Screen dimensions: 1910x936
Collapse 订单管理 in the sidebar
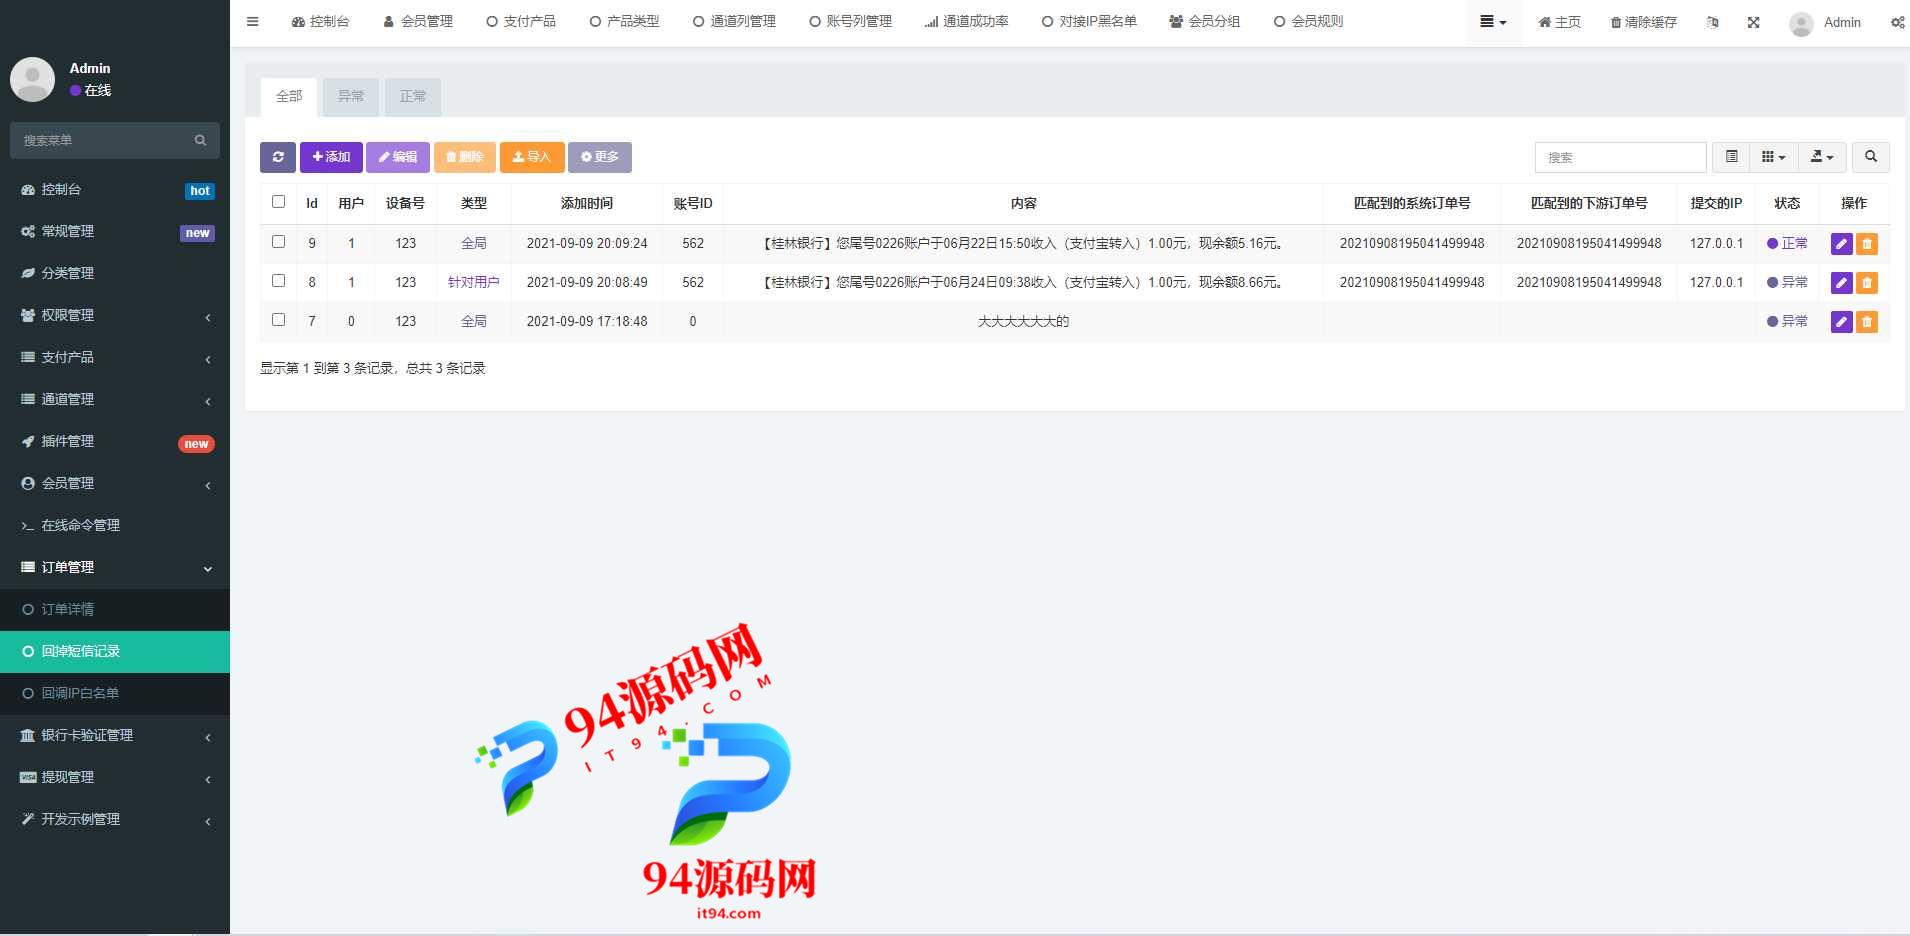(x=115, y=568)
